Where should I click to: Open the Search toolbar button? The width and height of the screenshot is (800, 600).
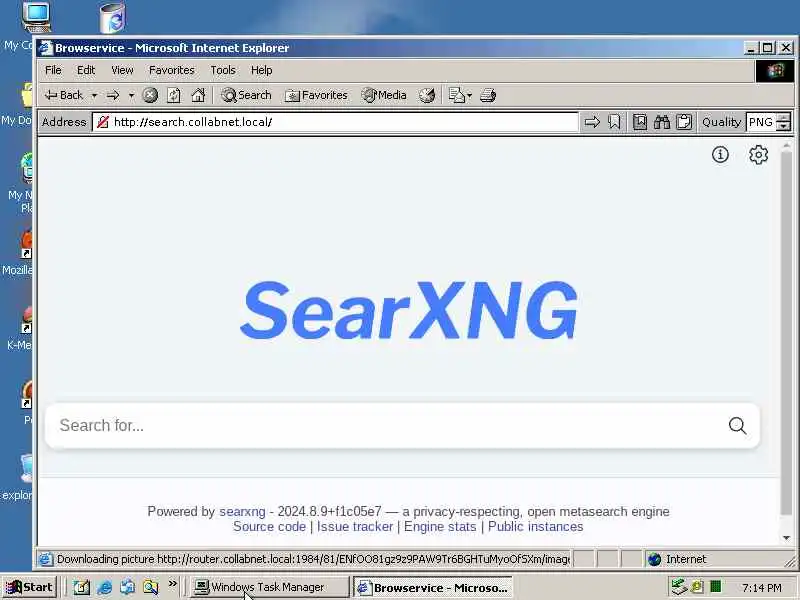[x=246, y=95]
